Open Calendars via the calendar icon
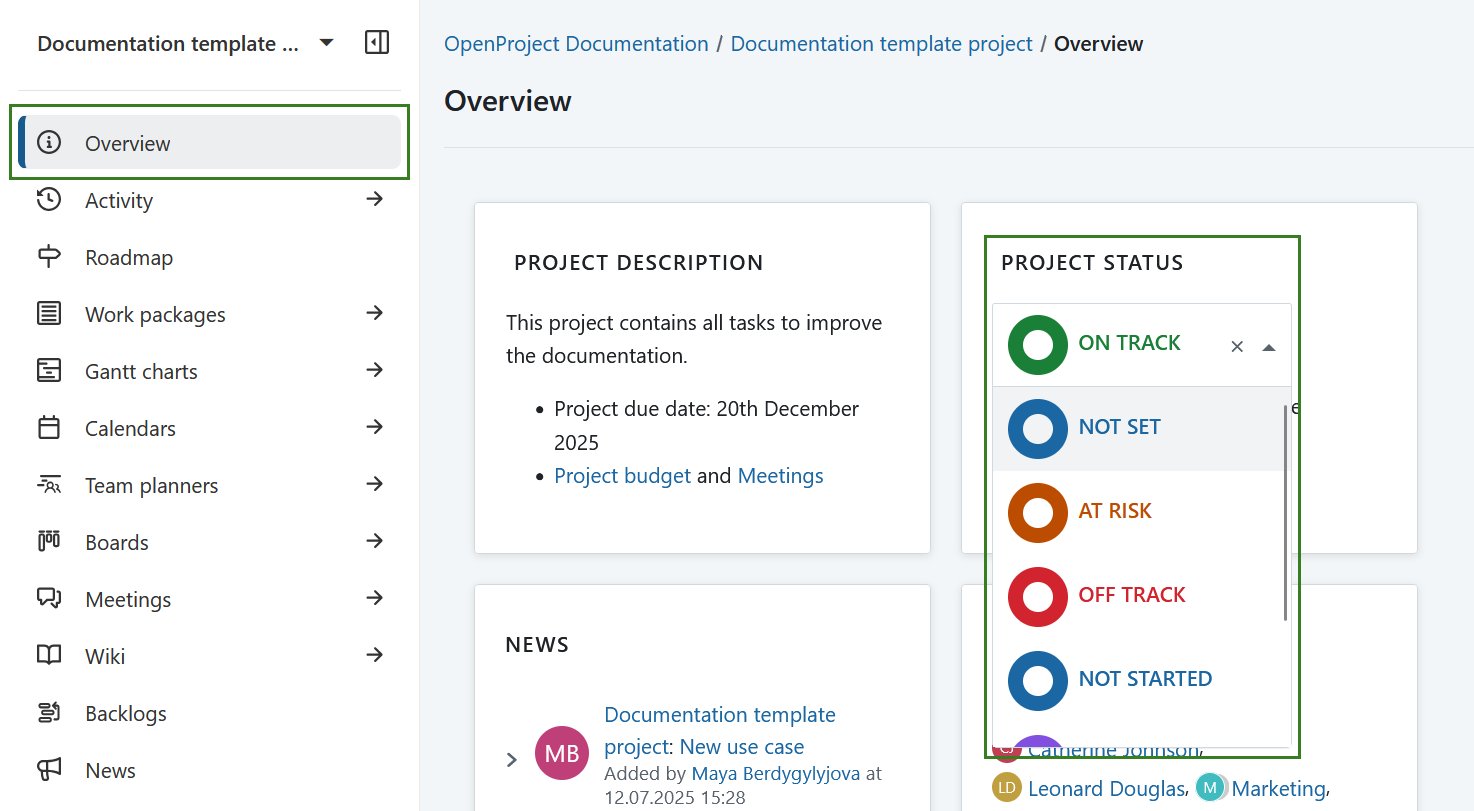Screen dimensions: 1474x811 48,427
